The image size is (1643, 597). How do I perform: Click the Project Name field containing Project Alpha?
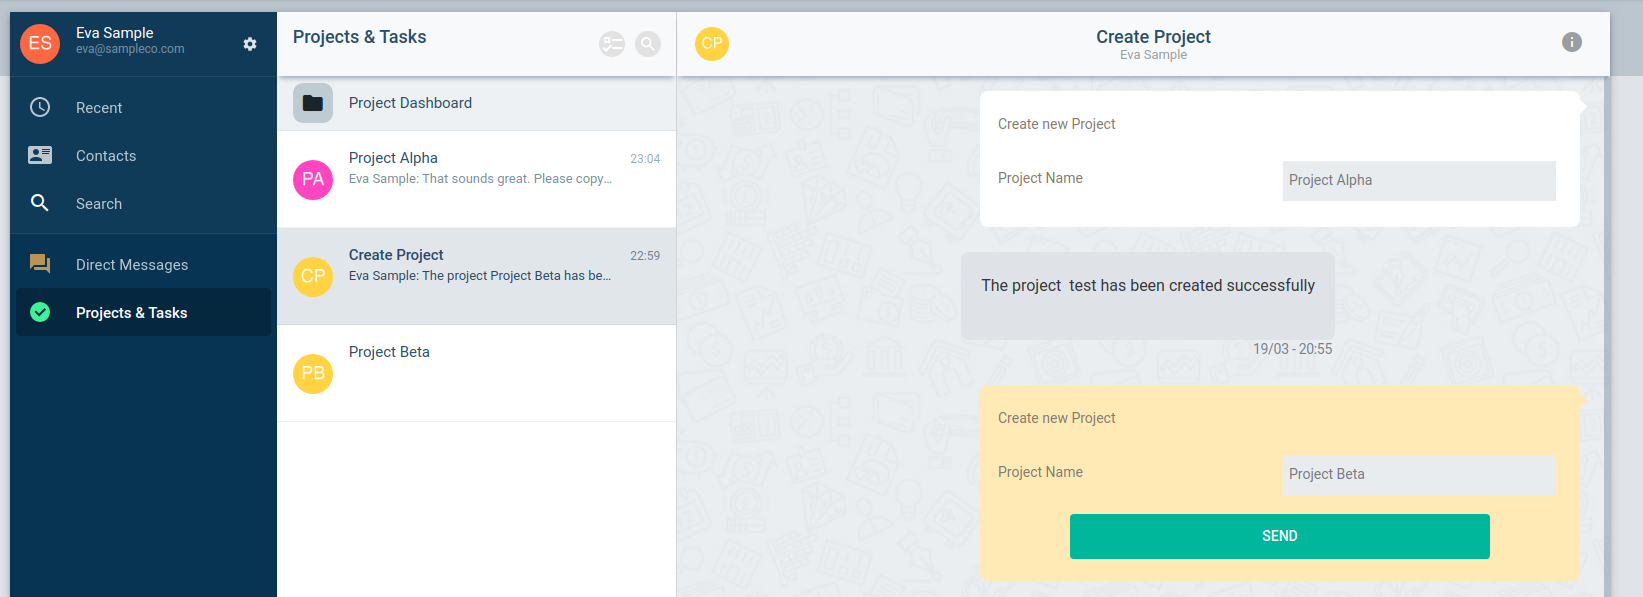coord(1419,181)
